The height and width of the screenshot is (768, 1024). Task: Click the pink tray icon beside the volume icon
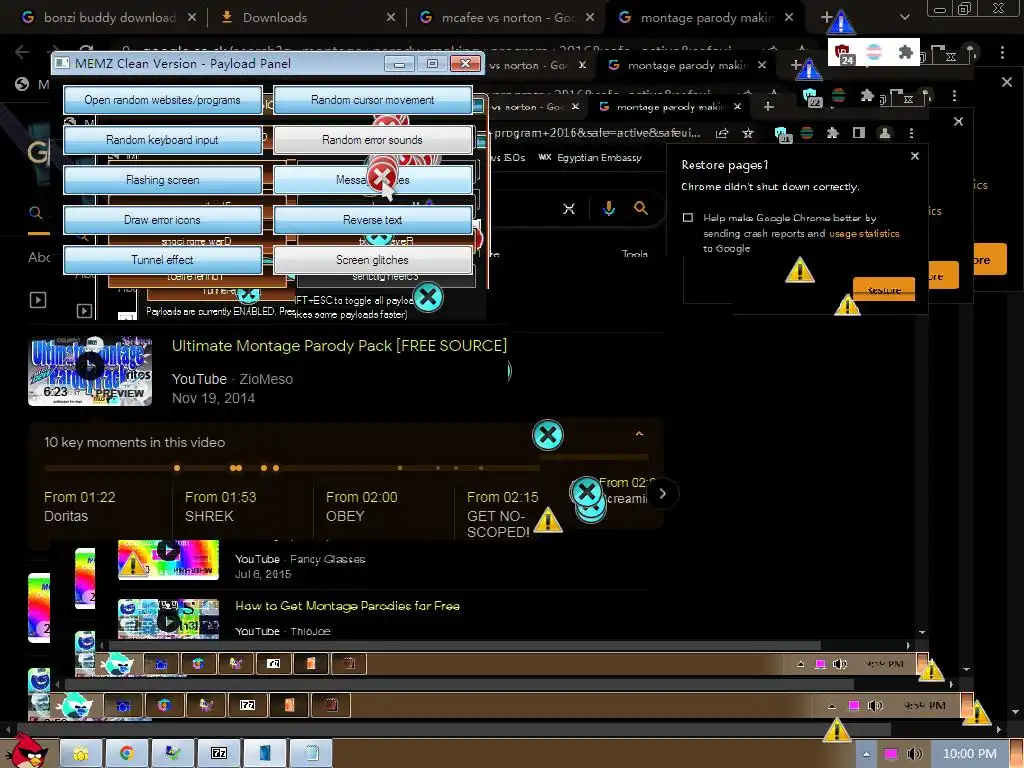pos(891,754)
